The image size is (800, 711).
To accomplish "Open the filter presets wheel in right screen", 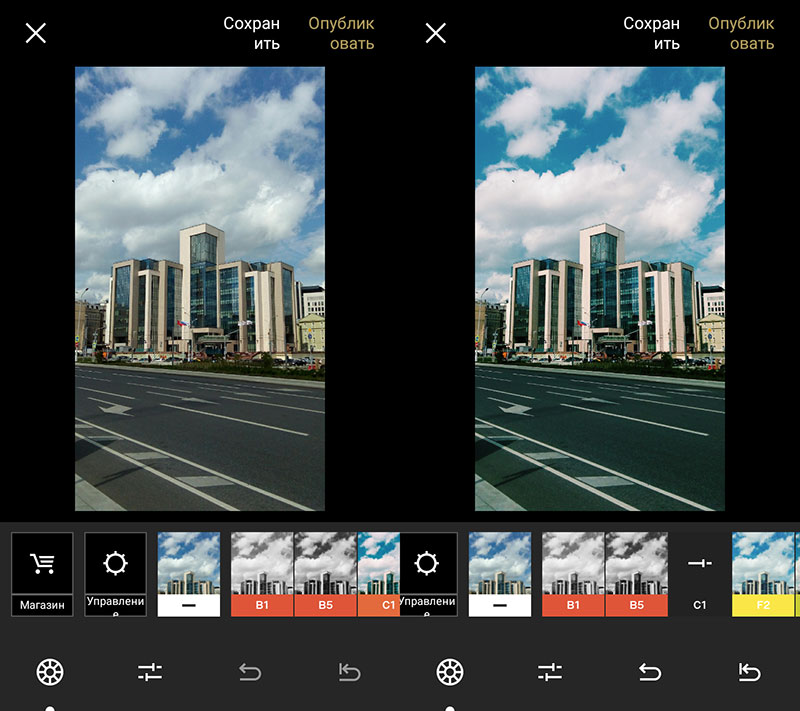I will 450,672.
